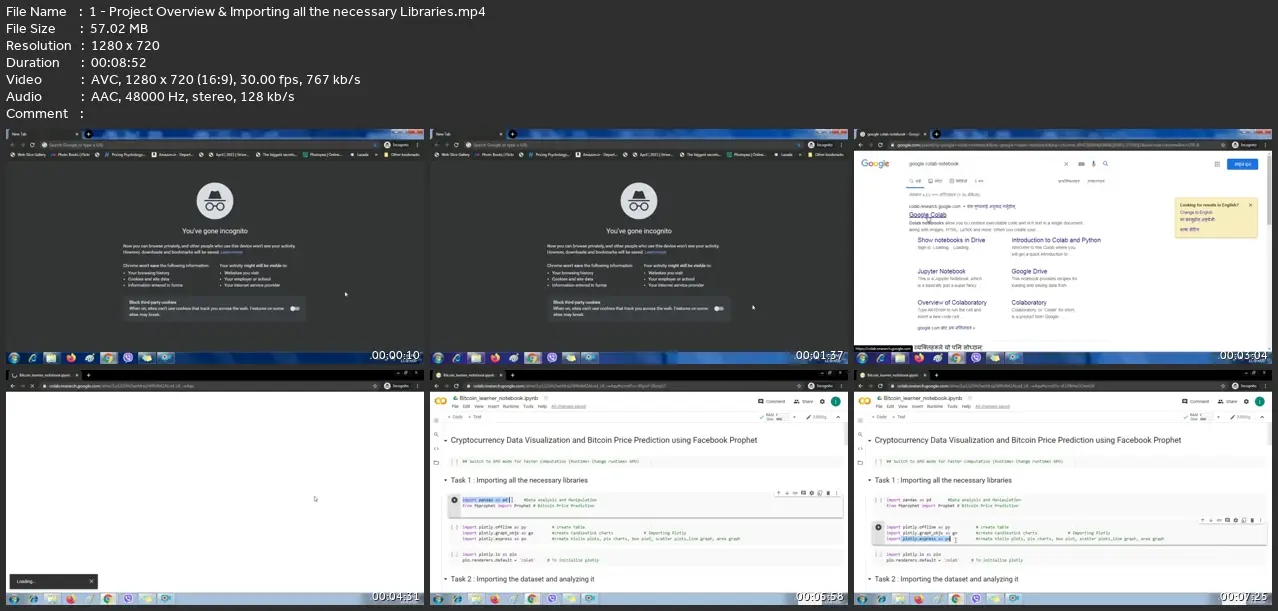Run the plotly imports cell, 00:07:25 frame
1278x611 pixels.
tap(878, 527)
